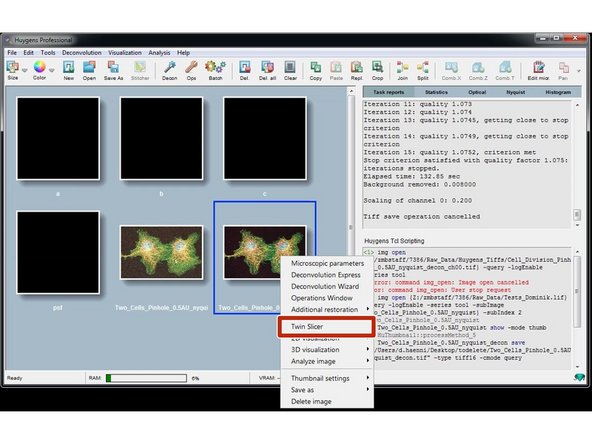
Task: Expand the Save as submenu
Action: 367,389
